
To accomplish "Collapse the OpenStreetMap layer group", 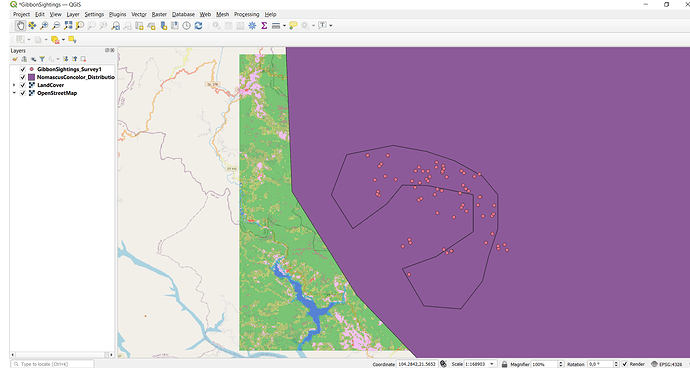I will (x=14, y=93).
